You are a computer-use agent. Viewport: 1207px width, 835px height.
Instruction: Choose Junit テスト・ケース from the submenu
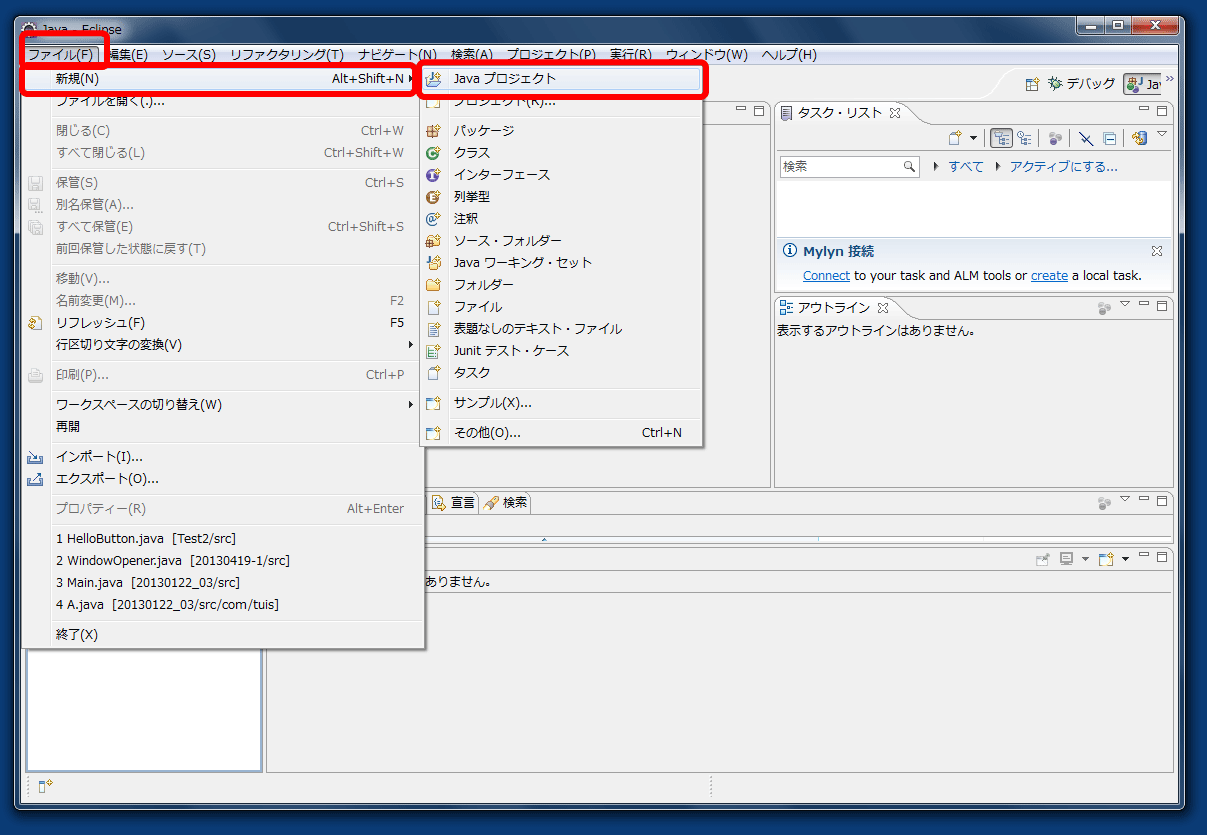pos(561,351)
